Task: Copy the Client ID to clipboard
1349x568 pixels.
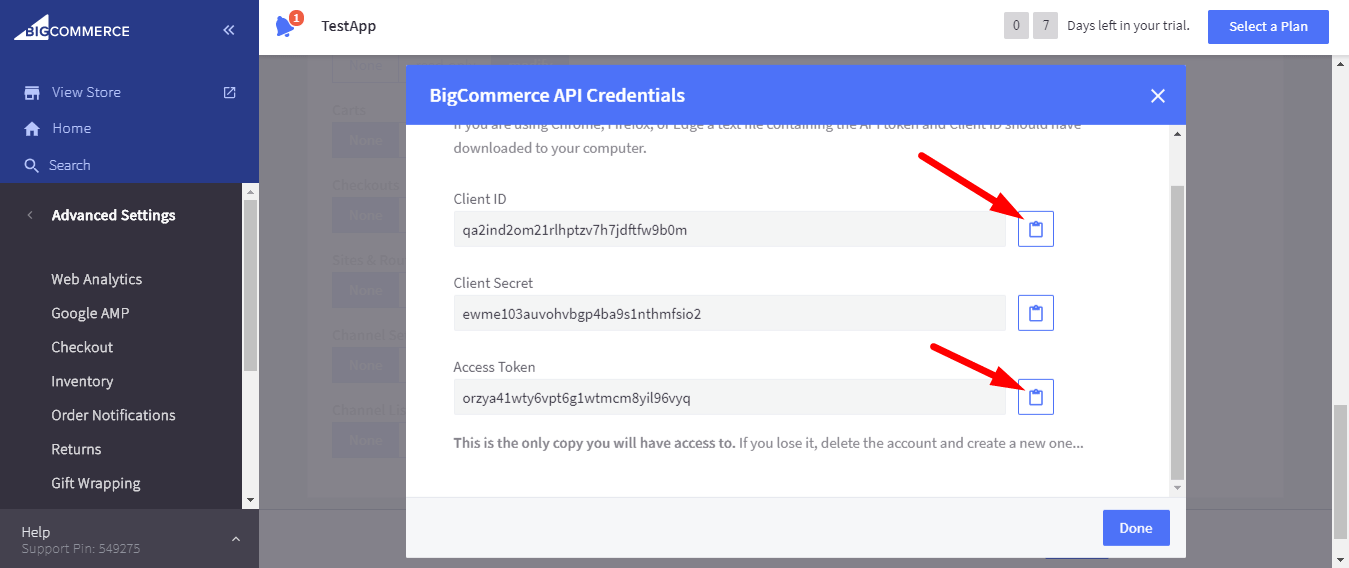Action: [x=1036, y=229]
